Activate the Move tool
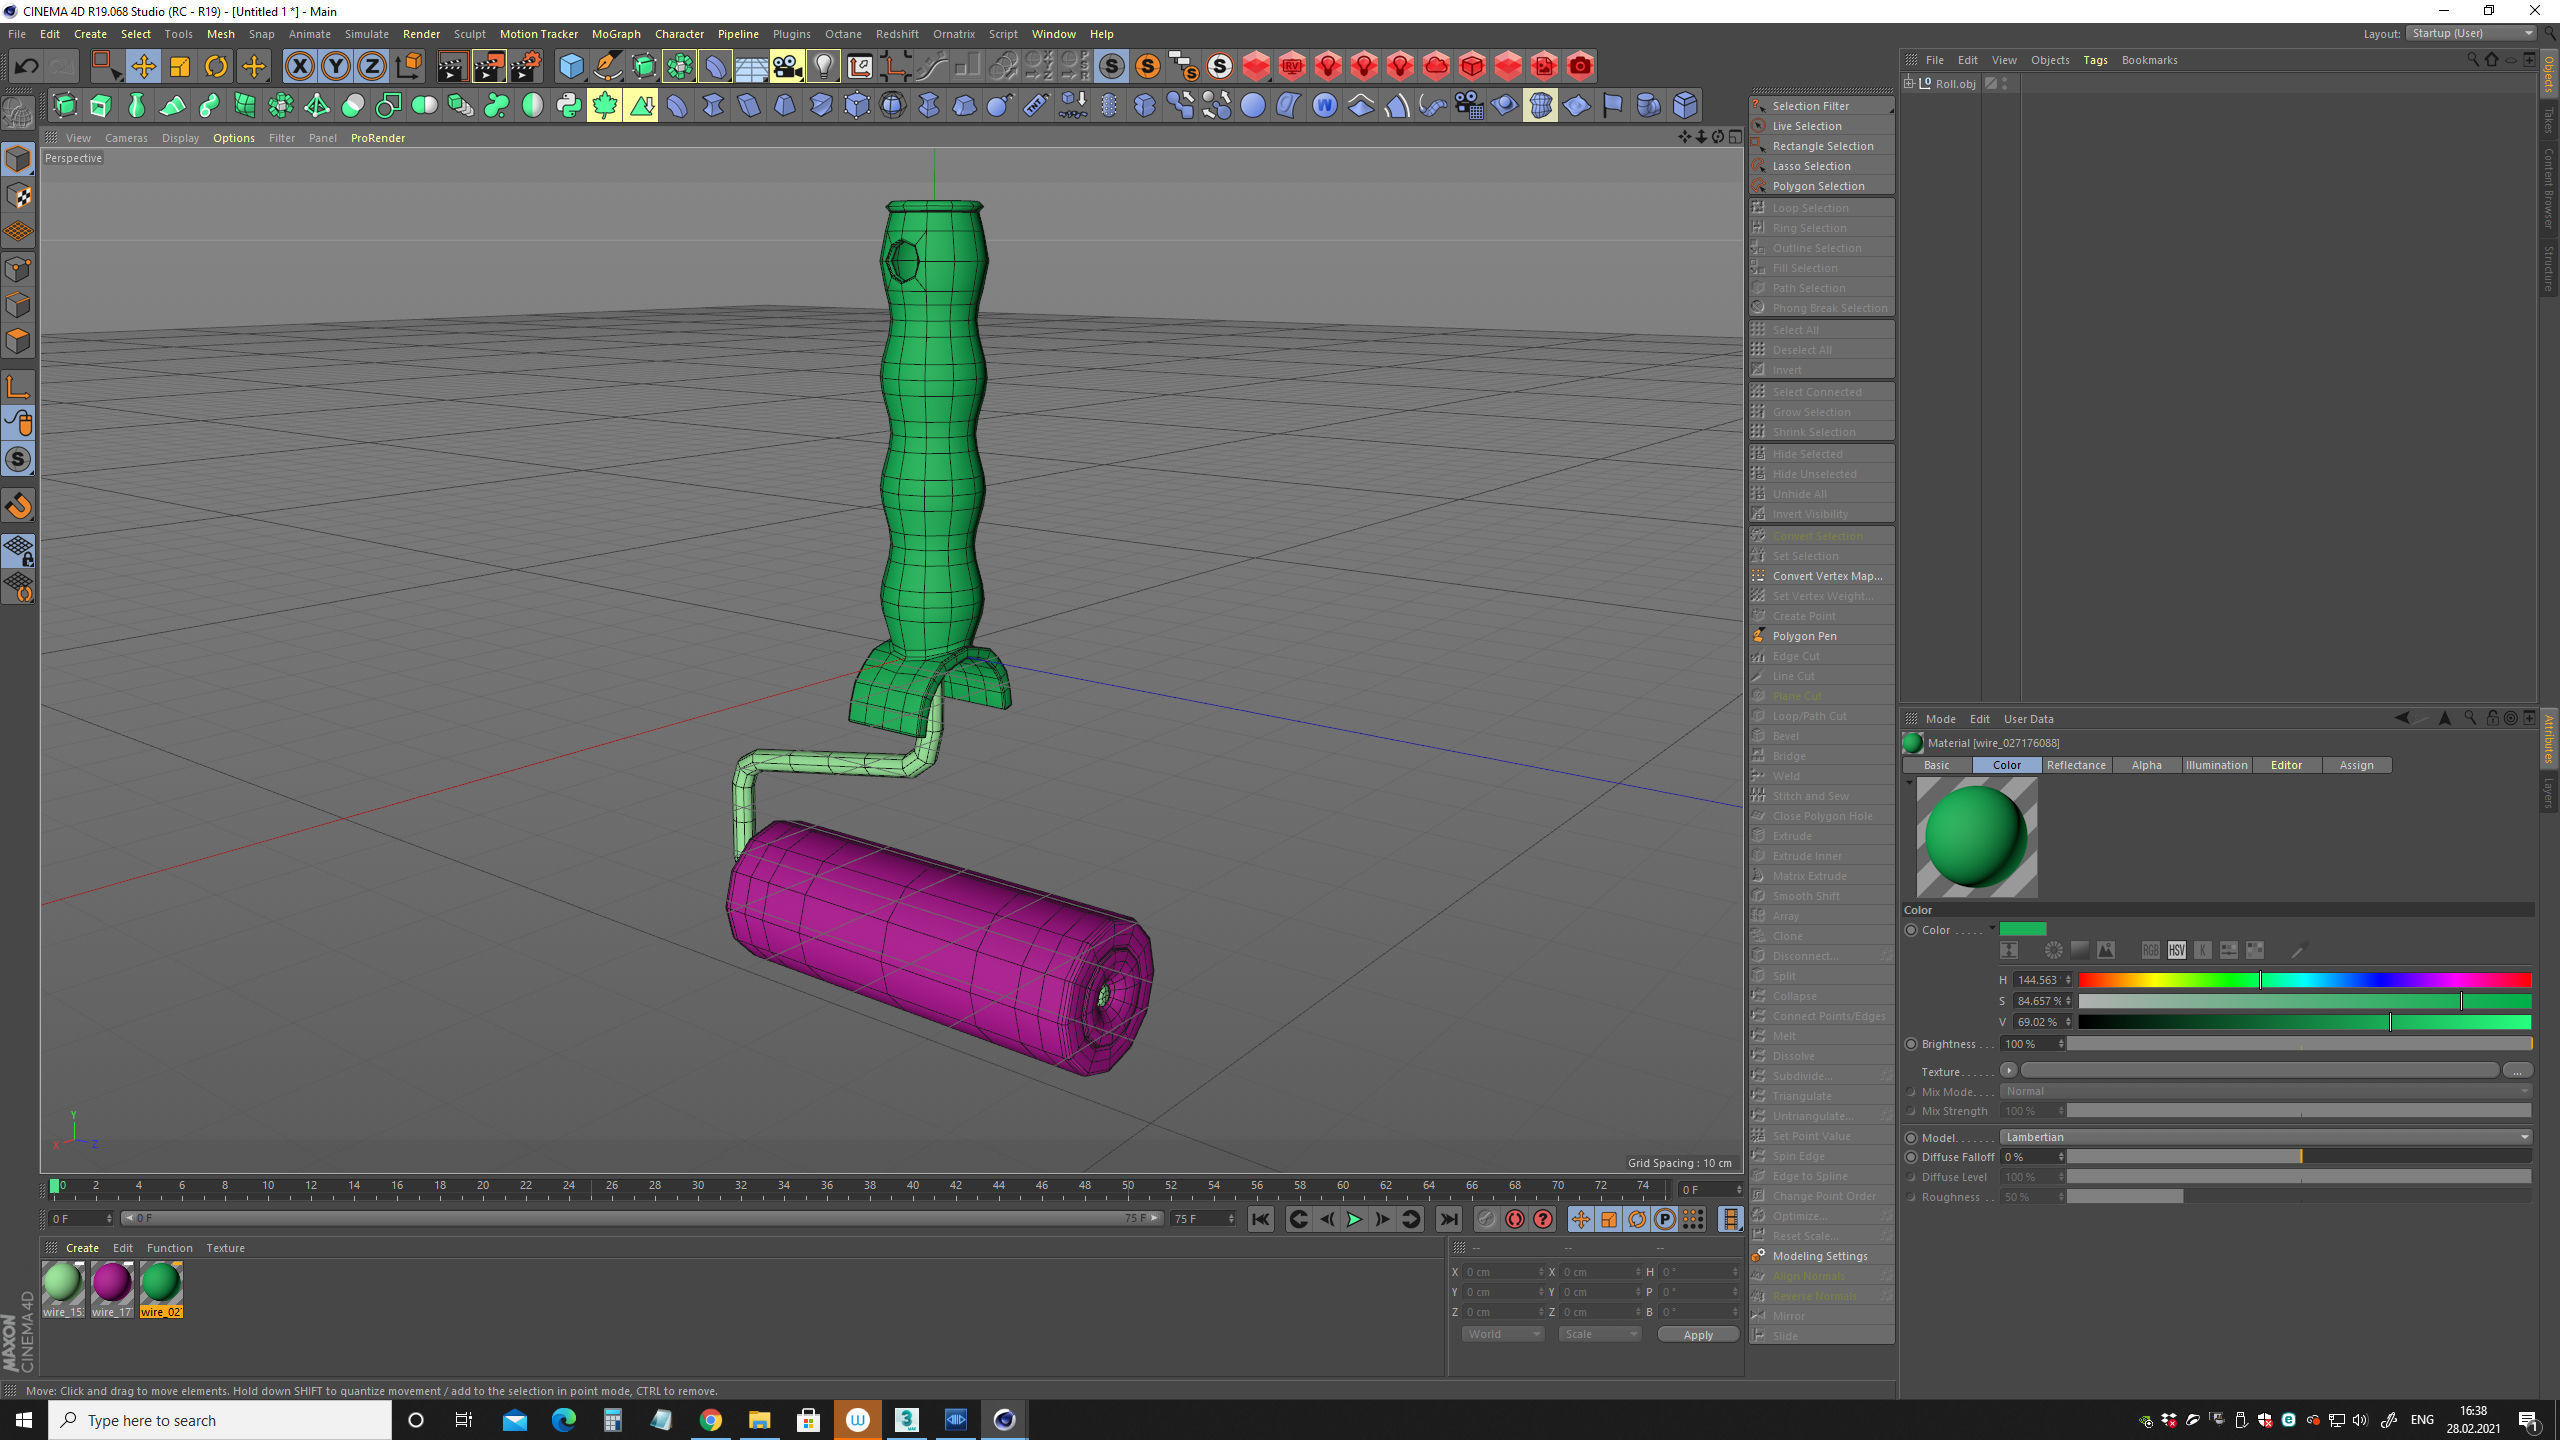This screenshot has height=1440, width=2560. [144, 66]
